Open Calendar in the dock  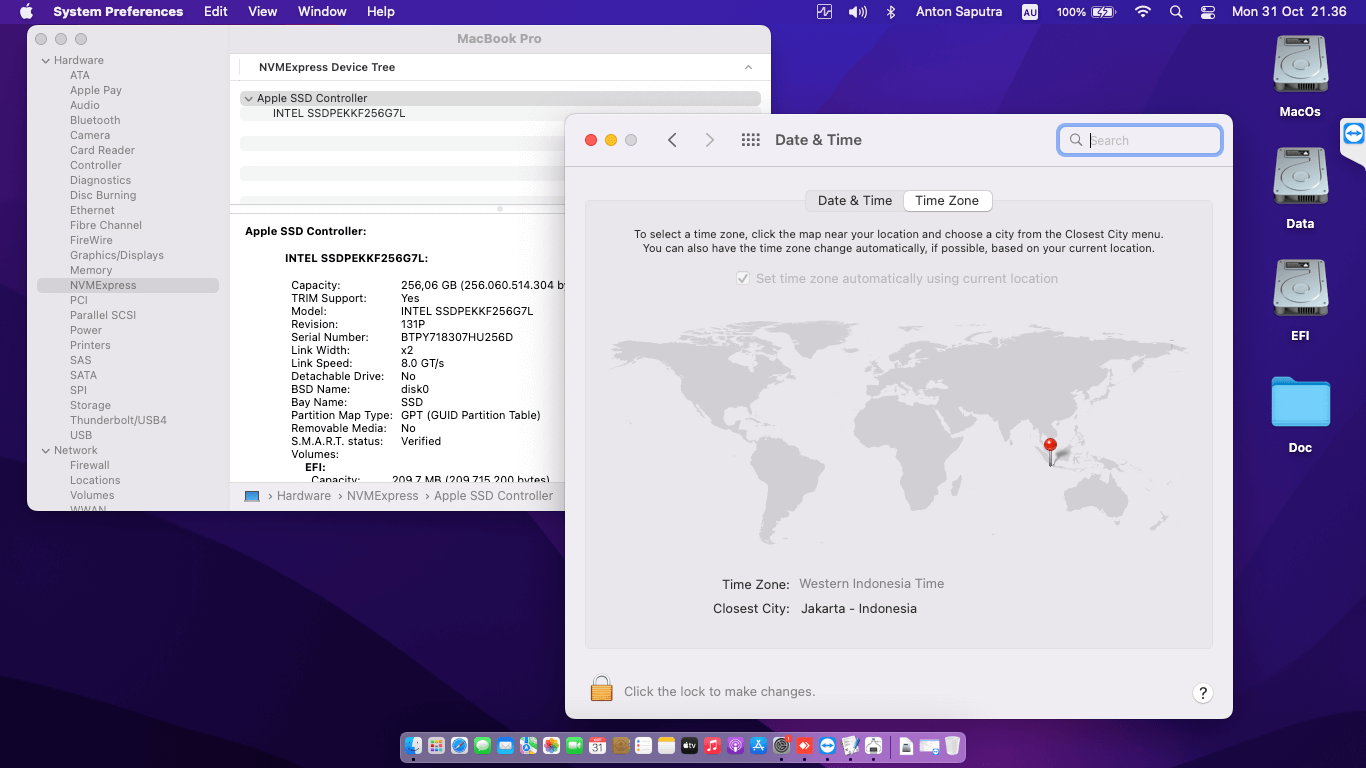(x=597, y=745)
